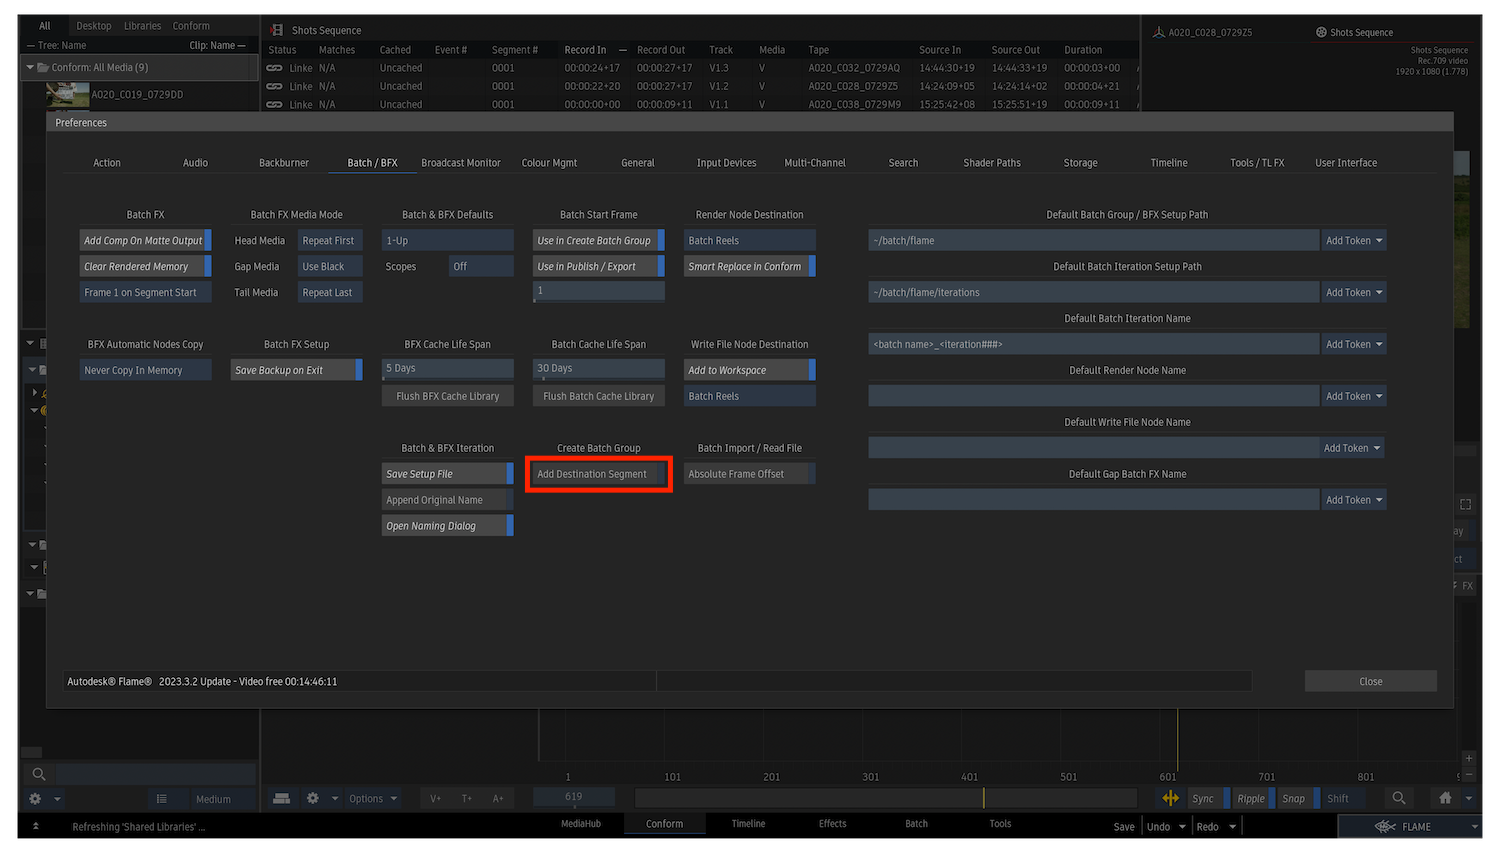Toggle Smart Replace in Conform
Image resolution: width=1500 pixels, height=859 pixels.
click(749, 266)
